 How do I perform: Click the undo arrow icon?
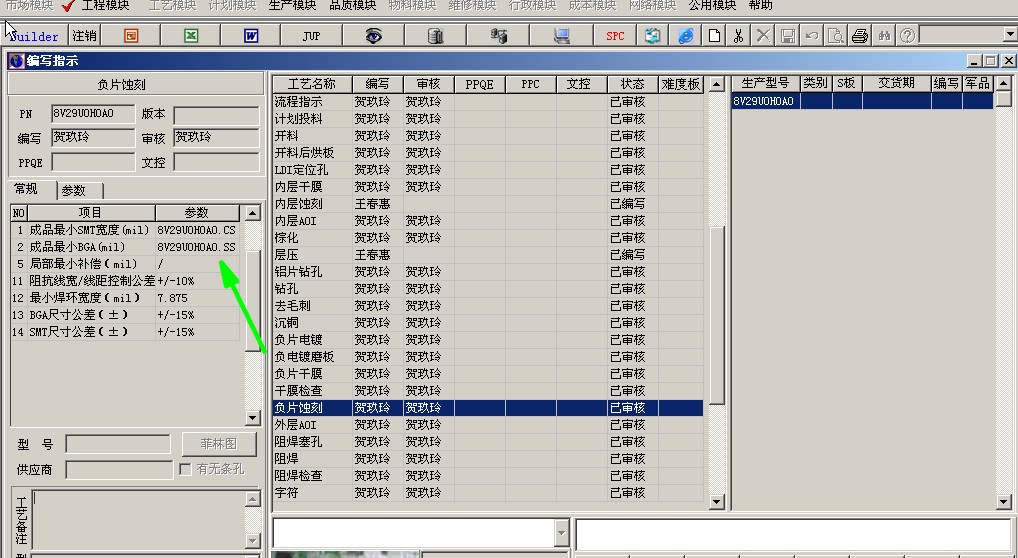[812, 36]
